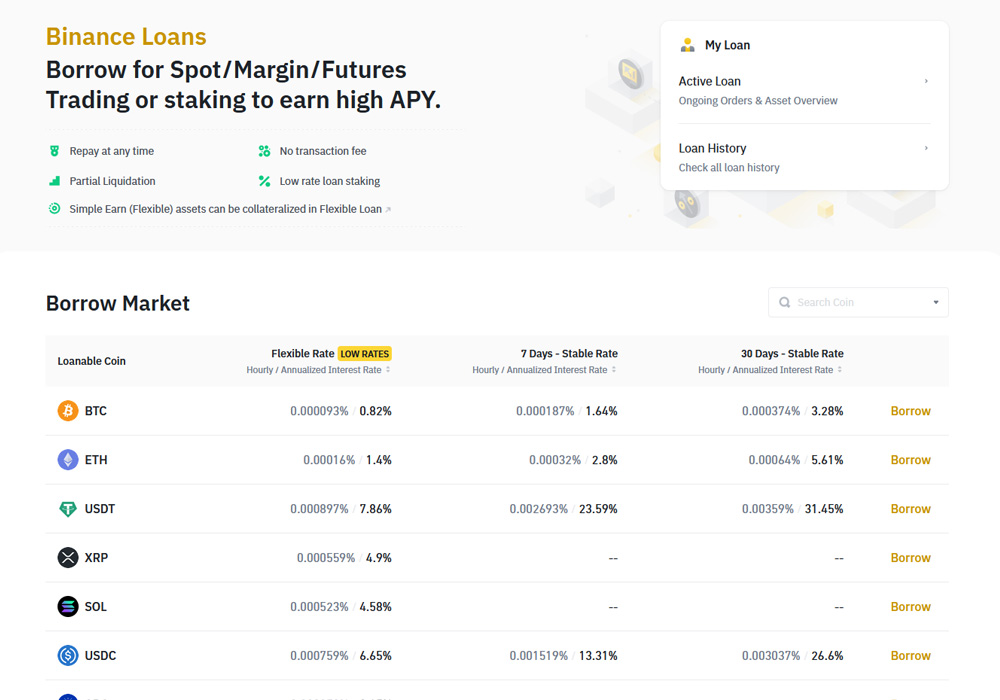Click the search magnifier icon

785,301
